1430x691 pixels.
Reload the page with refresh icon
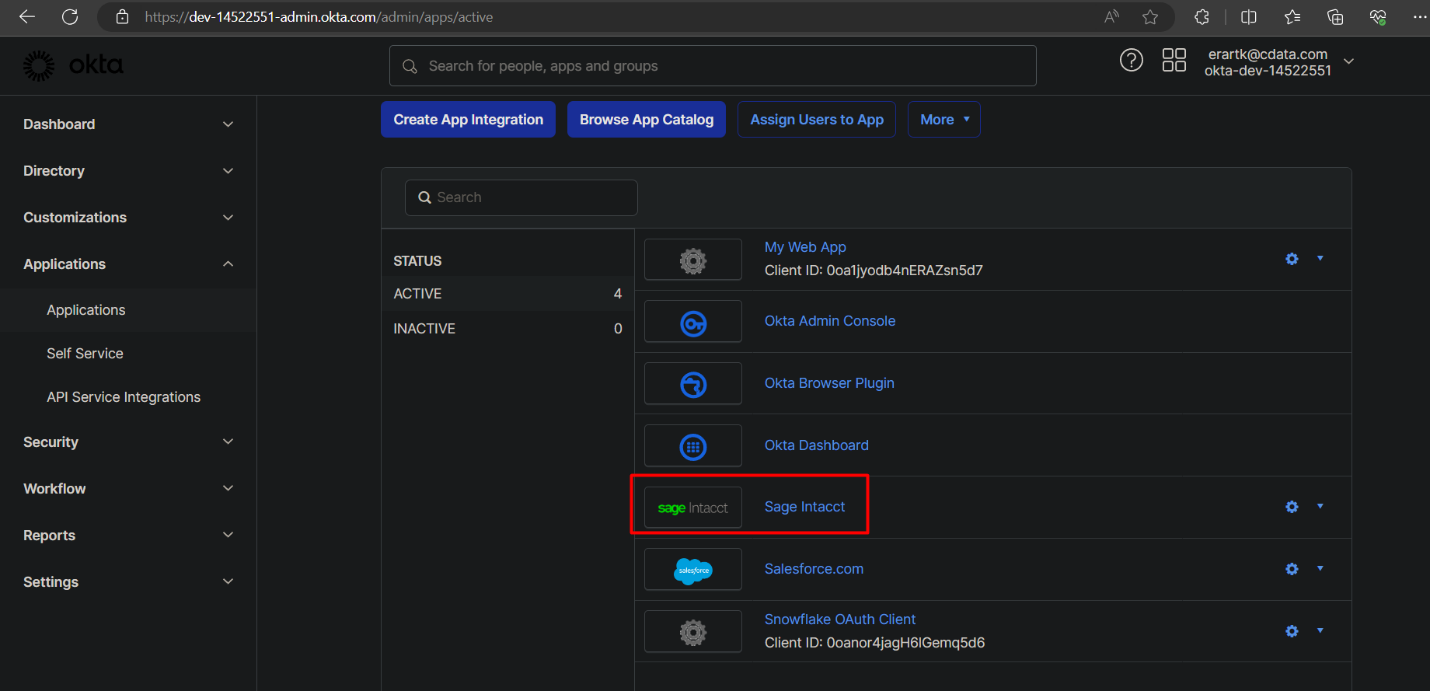(70, 17)
